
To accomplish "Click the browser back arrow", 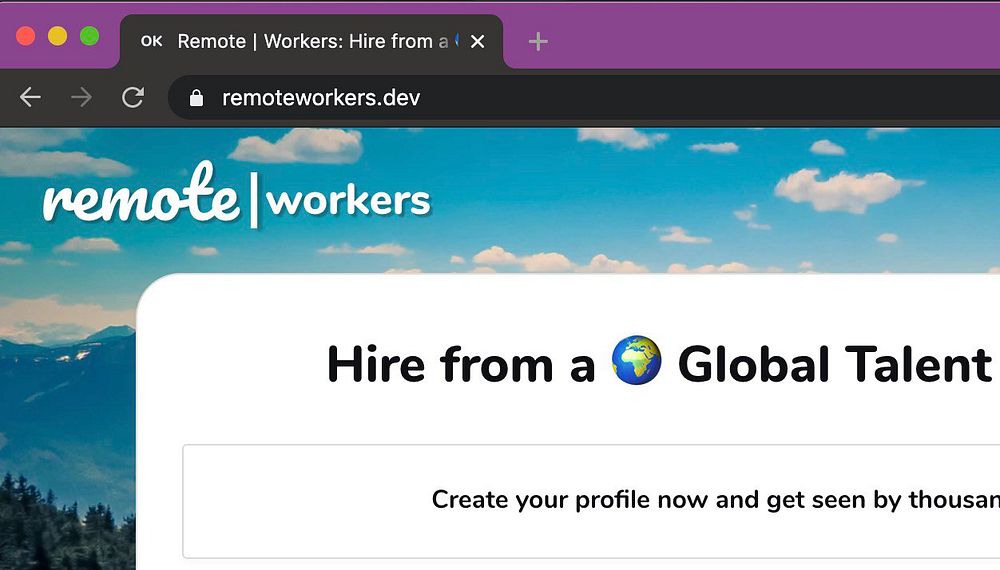I will 31,97.
